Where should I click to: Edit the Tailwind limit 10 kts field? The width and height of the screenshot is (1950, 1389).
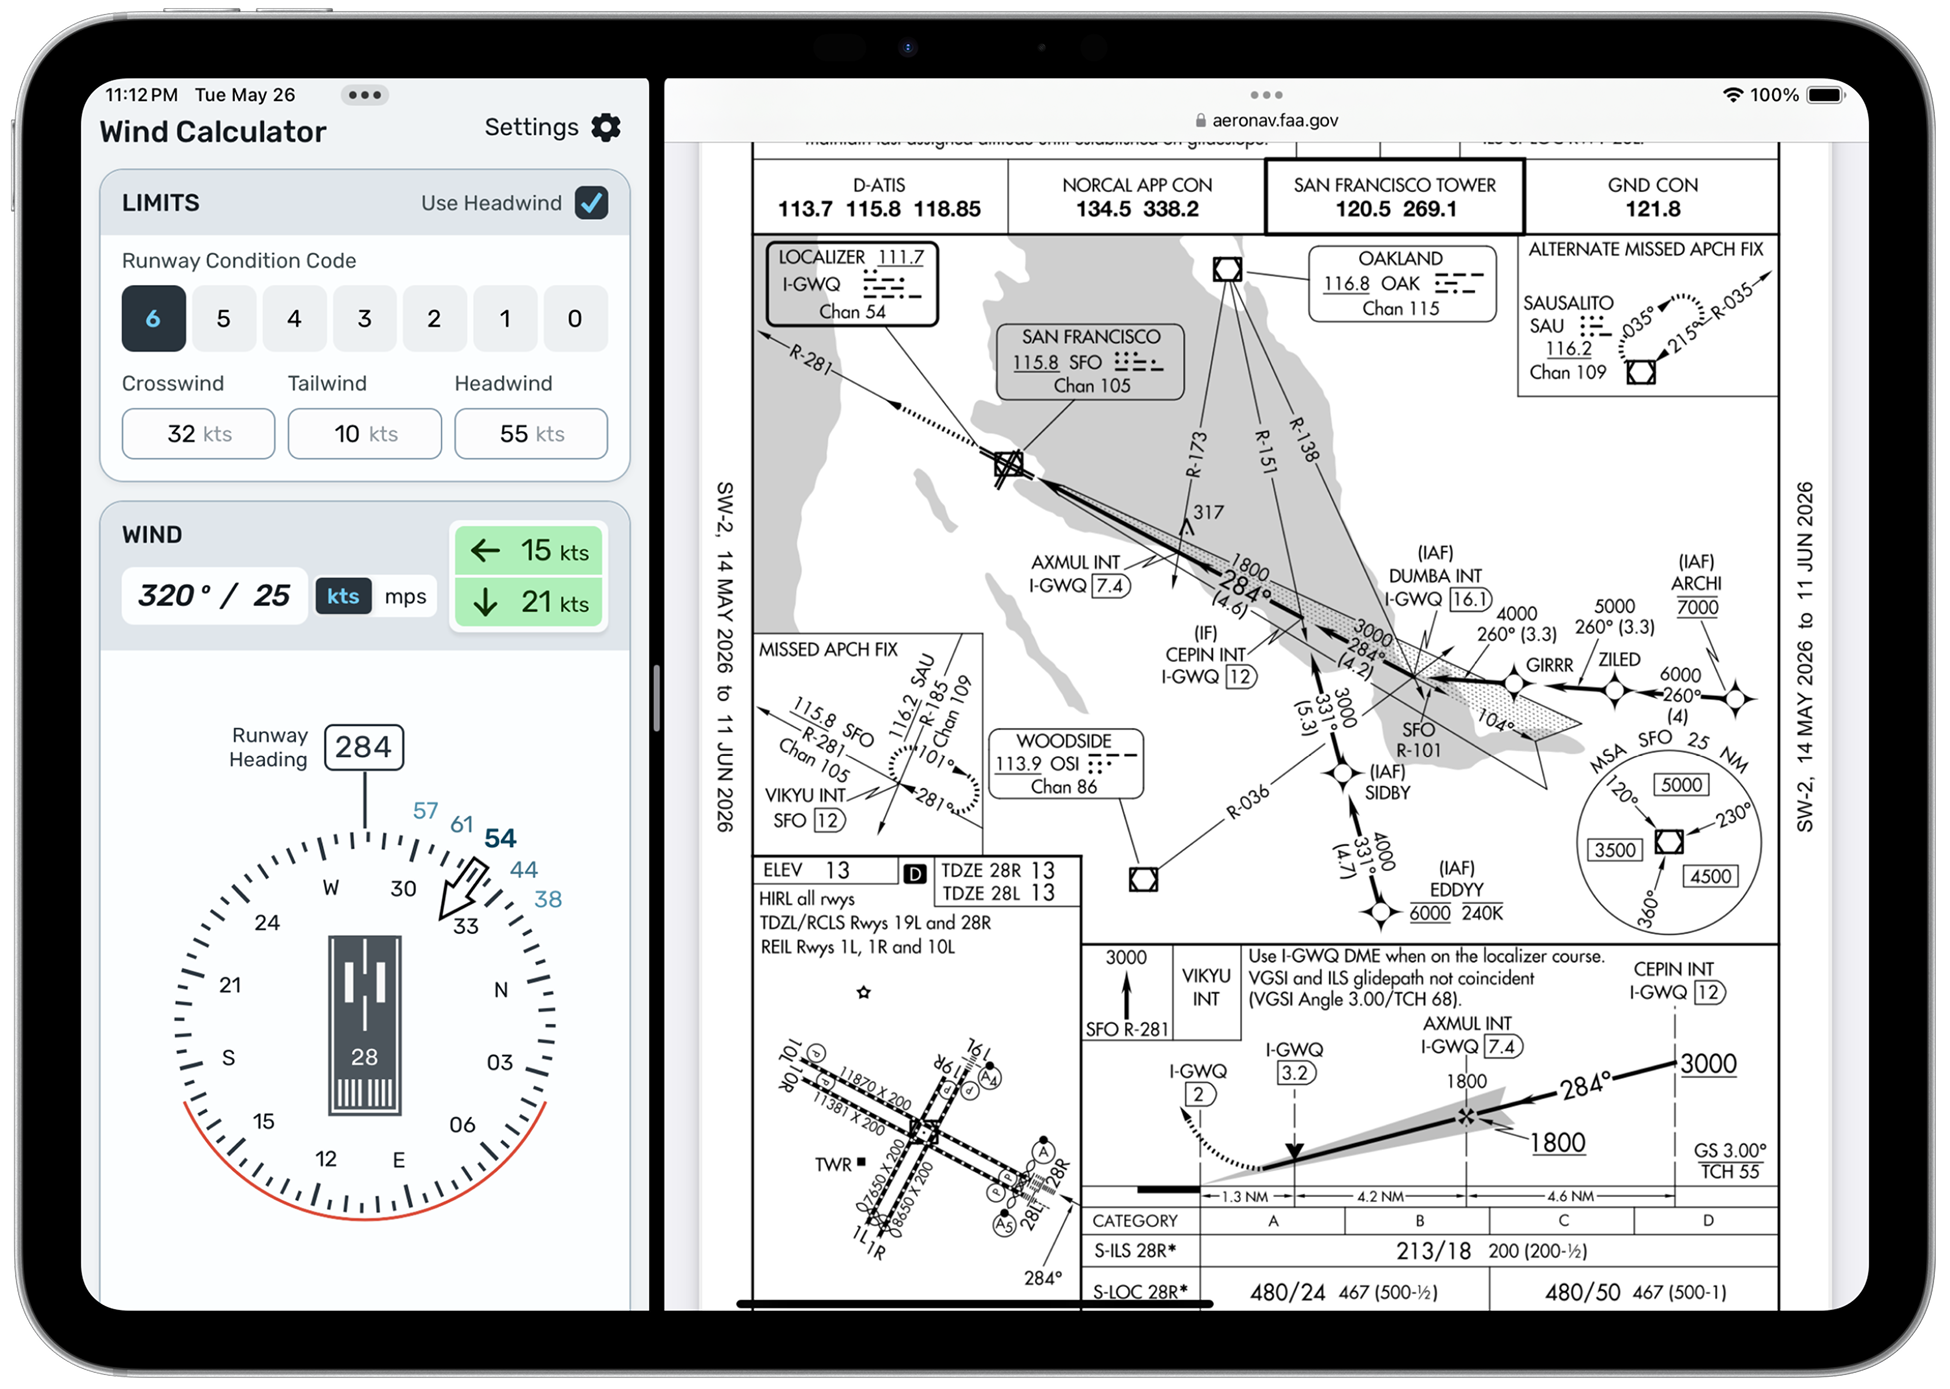click(365, 434)
